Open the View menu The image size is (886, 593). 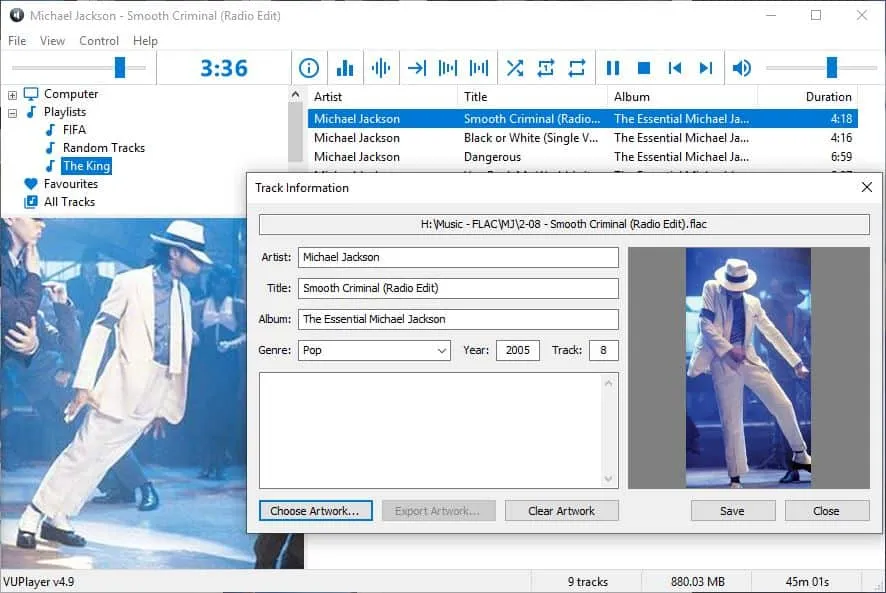52,41
